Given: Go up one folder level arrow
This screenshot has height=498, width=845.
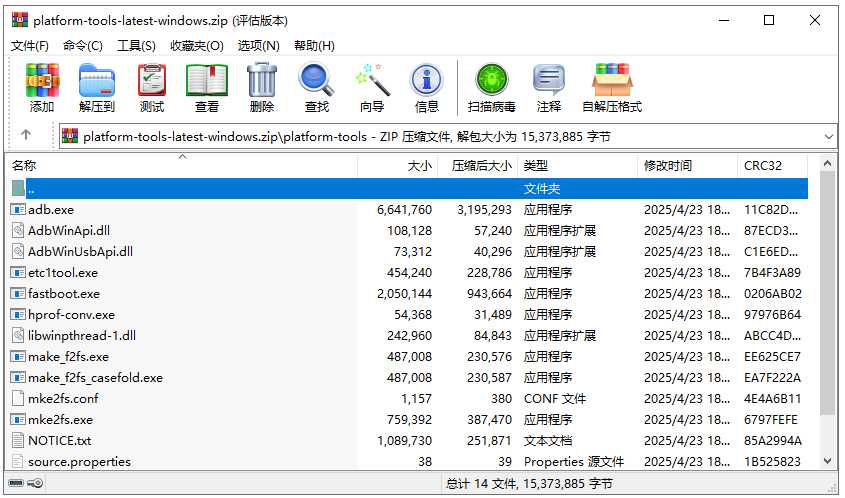Looking at the screenshot, I should 26,135.
